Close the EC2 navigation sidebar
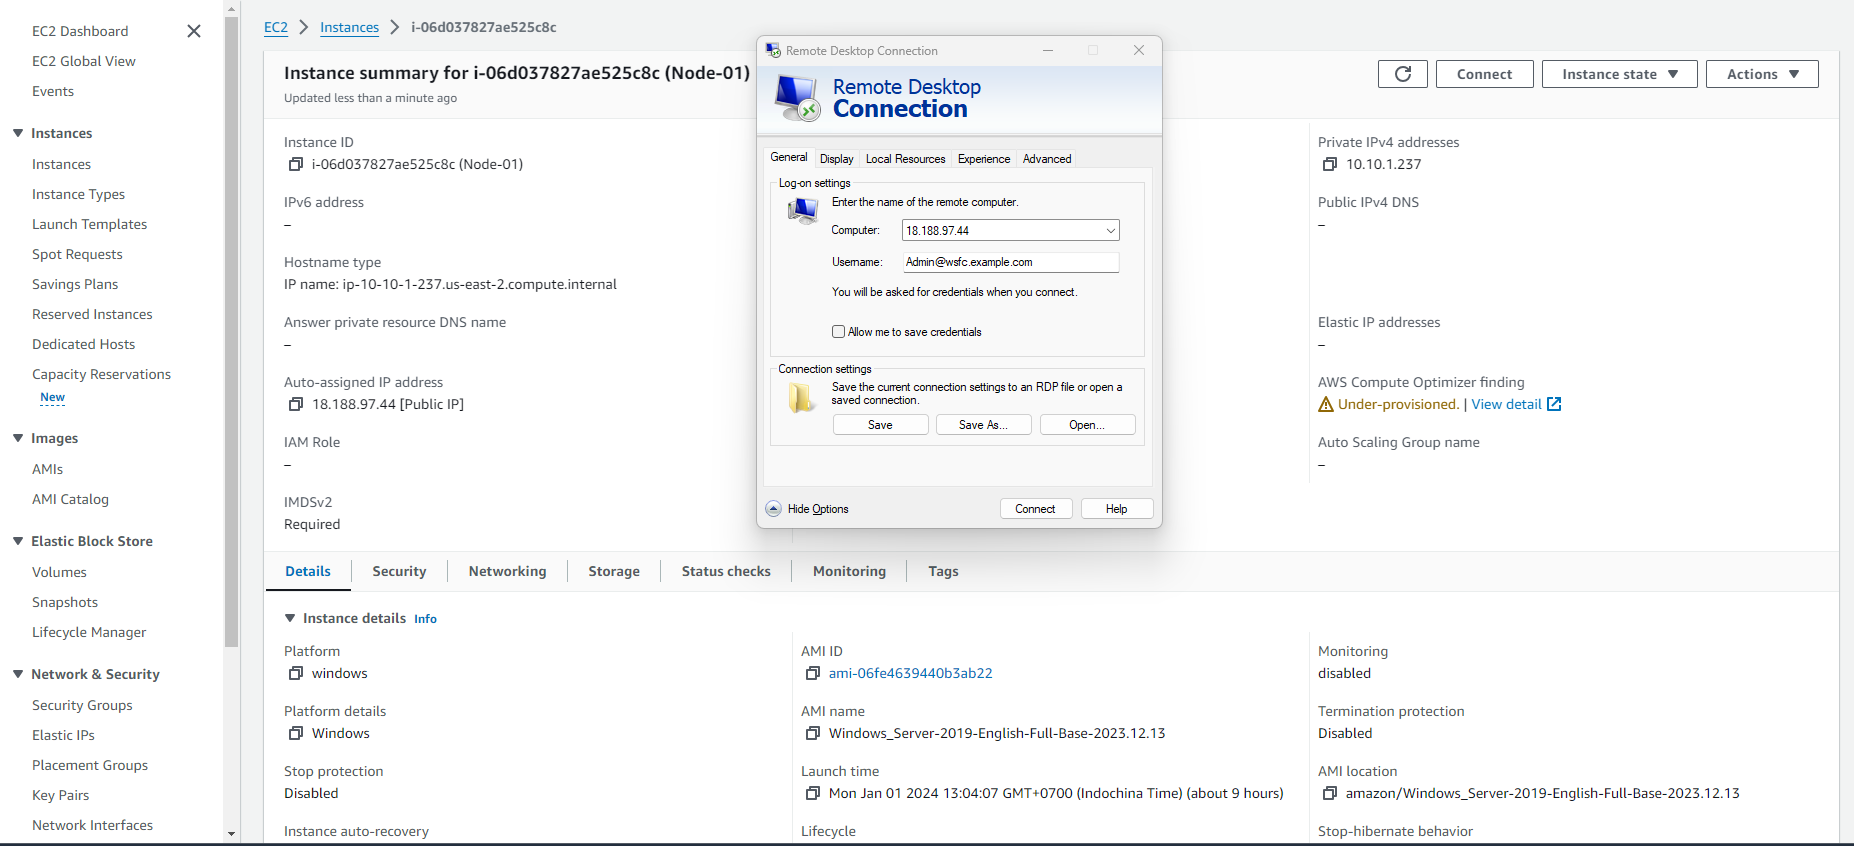Screen dimensions: 1854x846 click(x=194, y=31)
